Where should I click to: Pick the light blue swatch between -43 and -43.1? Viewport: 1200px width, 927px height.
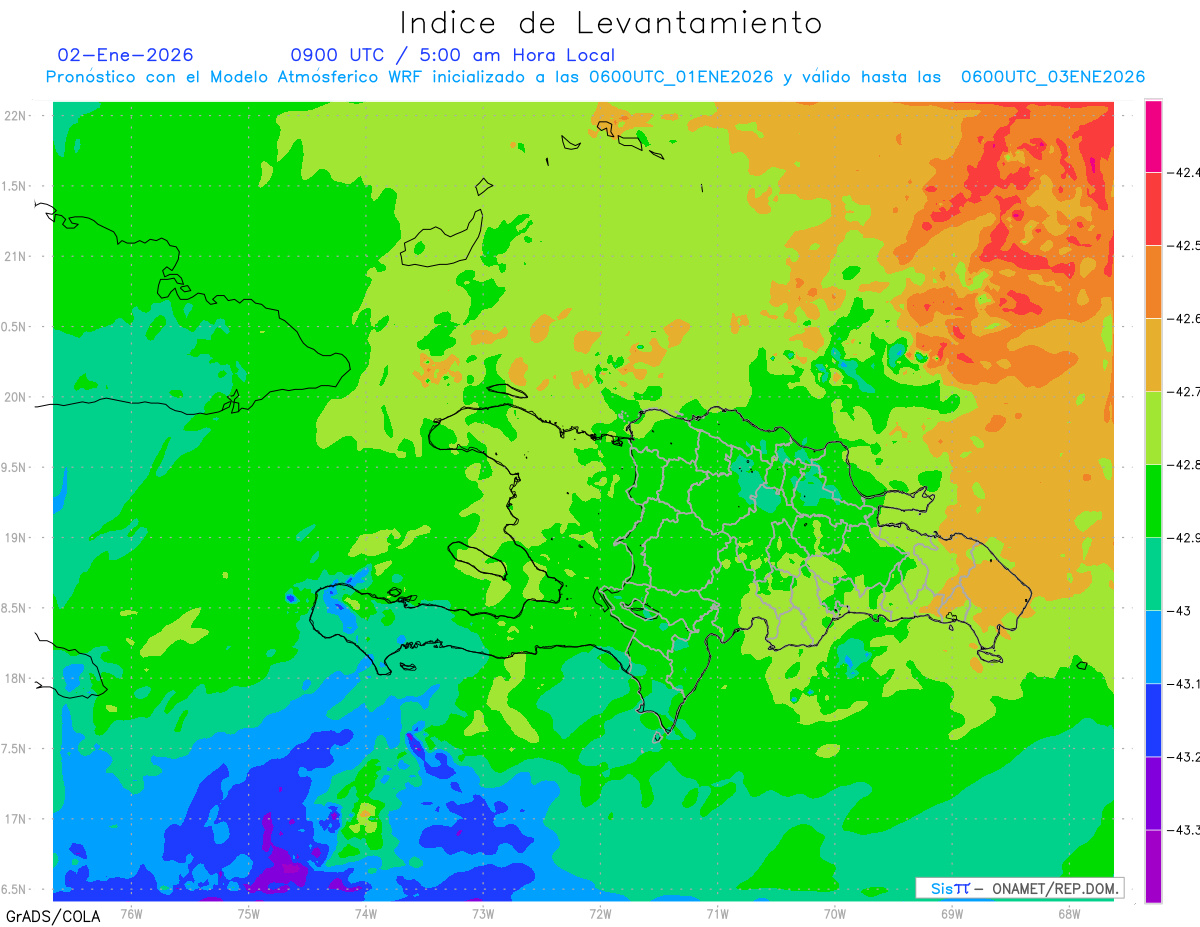pos(1153,646)
